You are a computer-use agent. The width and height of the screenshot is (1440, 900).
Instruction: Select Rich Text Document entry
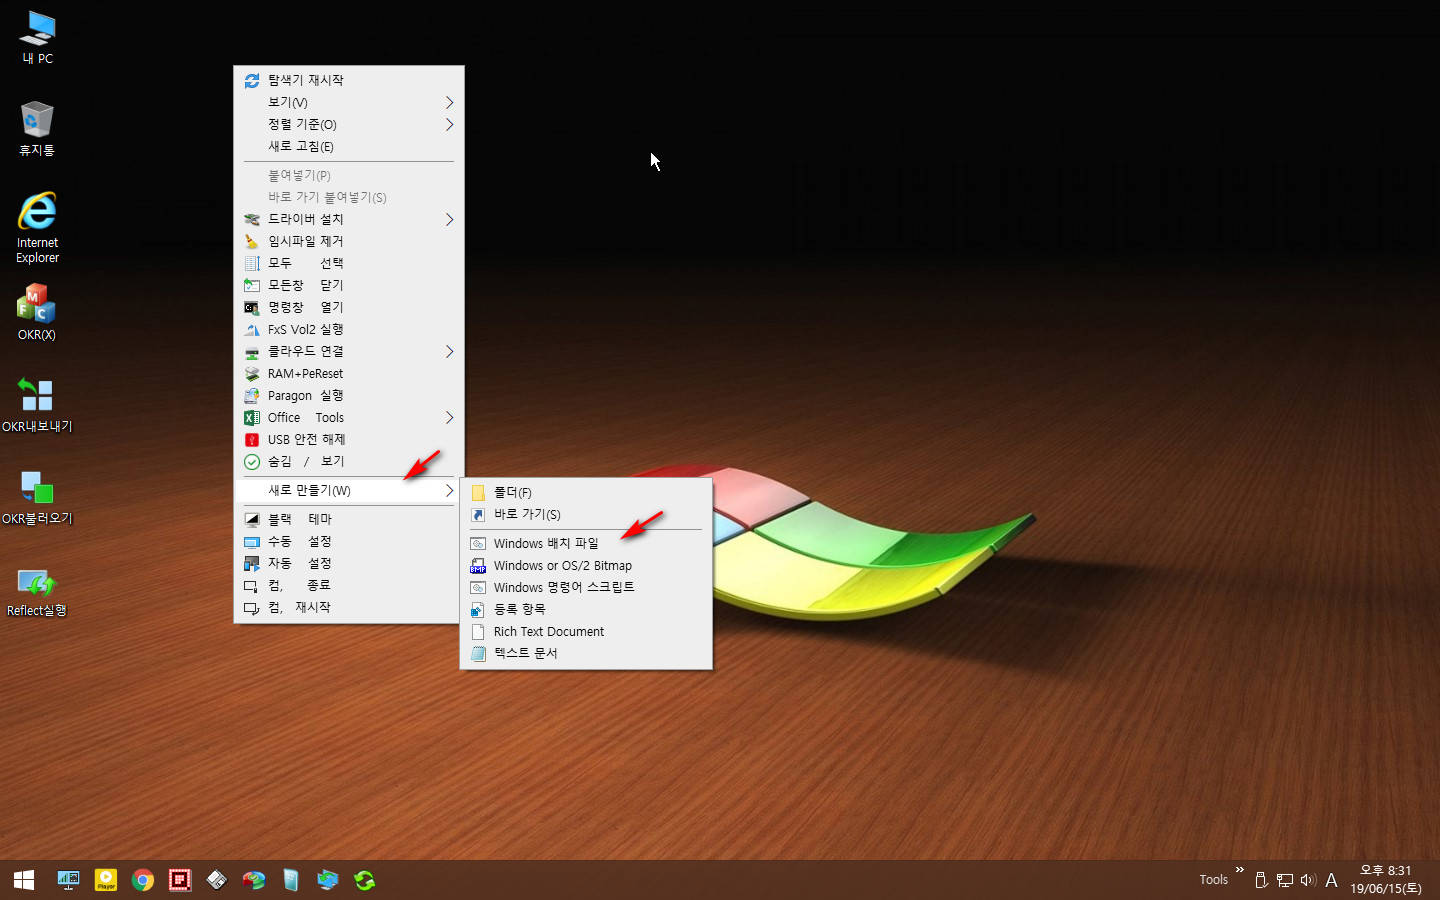(x=586, y=631)
